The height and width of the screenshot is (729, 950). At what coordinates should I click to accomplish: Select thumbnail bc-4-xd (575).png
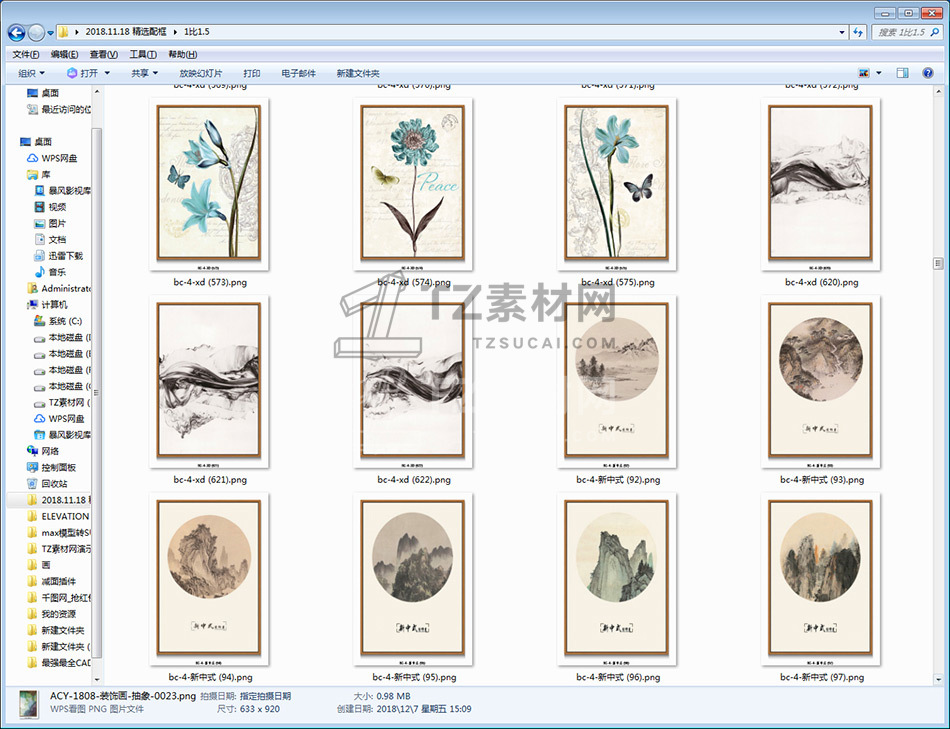(617, 183)
